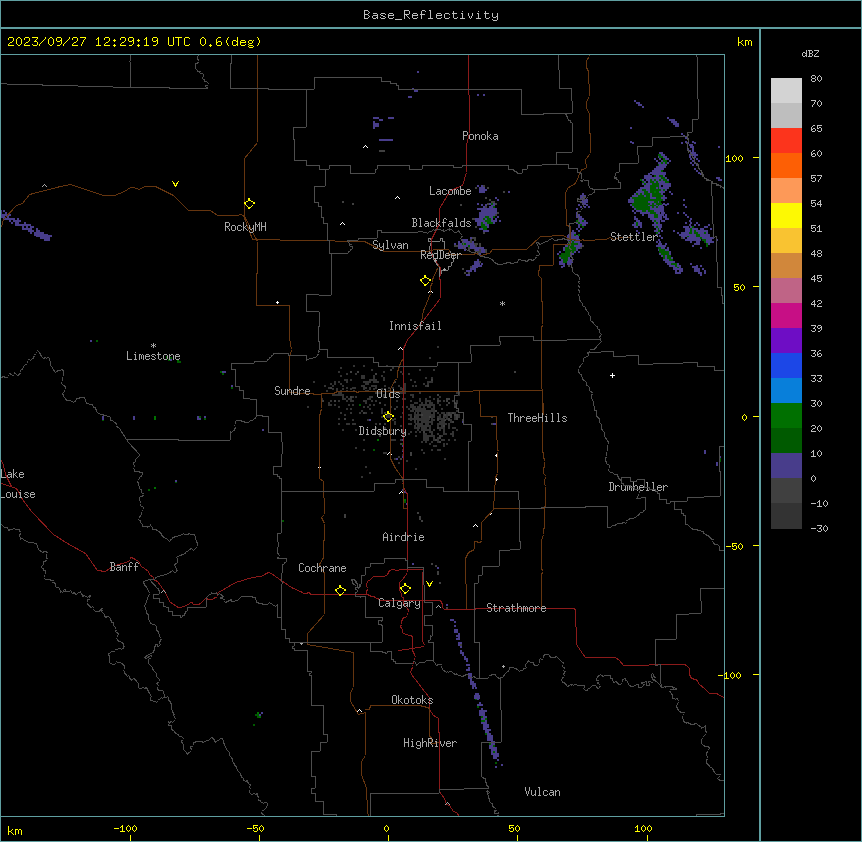Select the orange 60-57 dBZ legend swatch
862x842 pixels.
786,165
